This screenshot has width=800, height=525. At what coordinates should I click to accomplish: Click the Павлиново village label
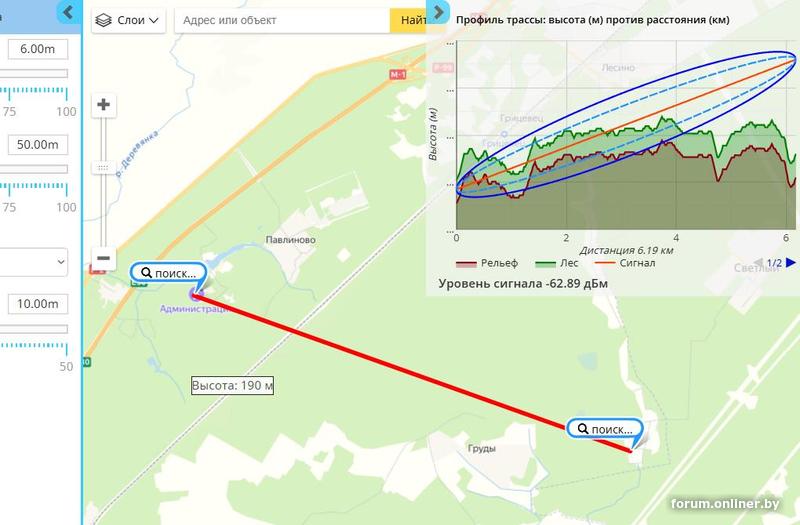click(x=290, y=240)
